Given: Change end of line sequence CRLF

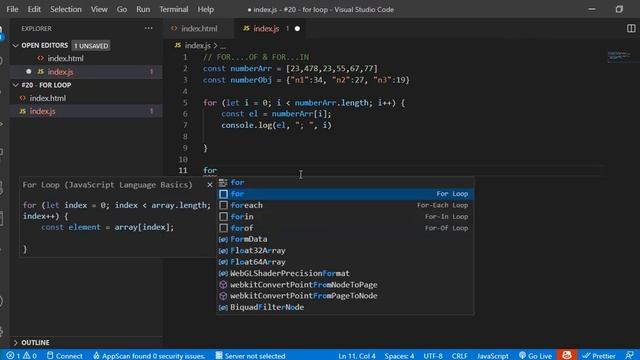Looking at the screenshot, I should click(x=460, y=356).
